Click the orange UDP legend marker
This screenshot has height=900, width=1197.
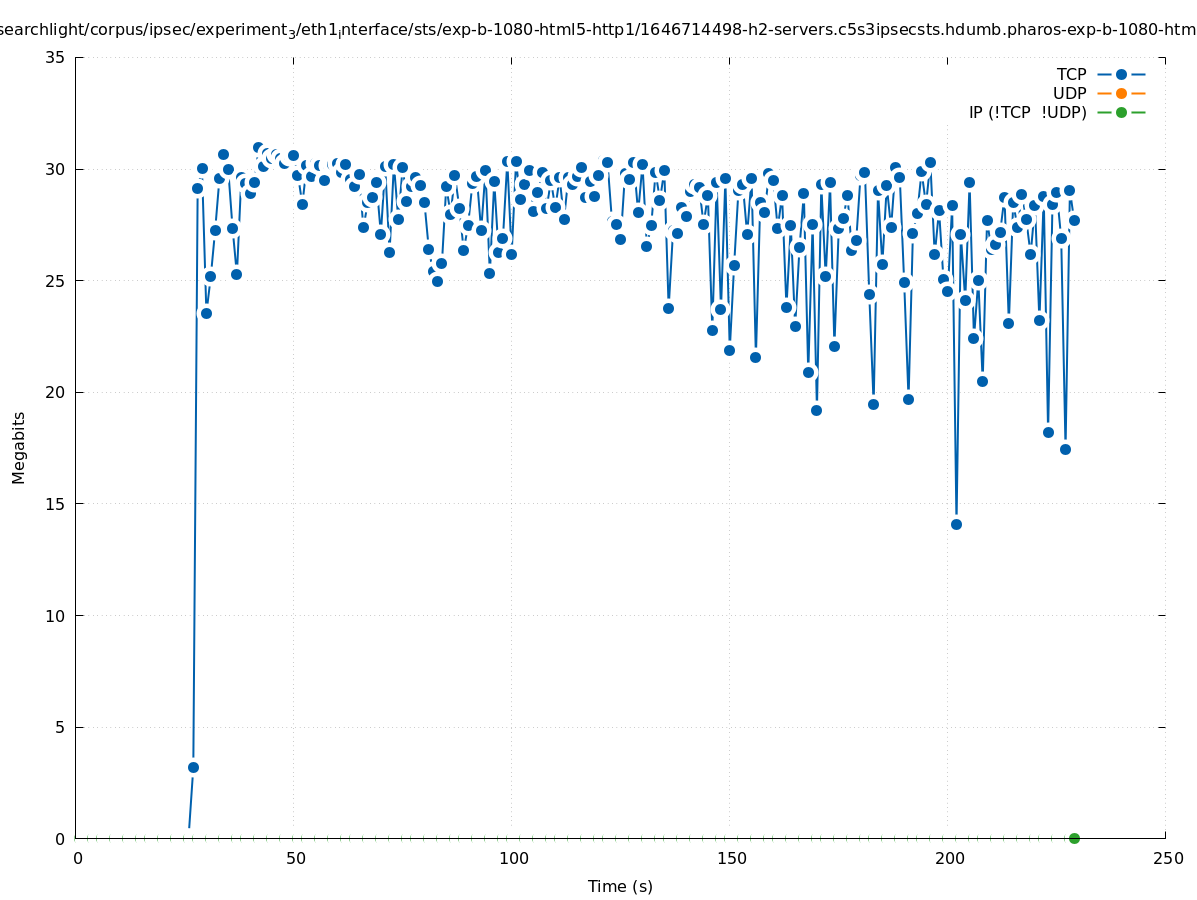point(1121,93)
